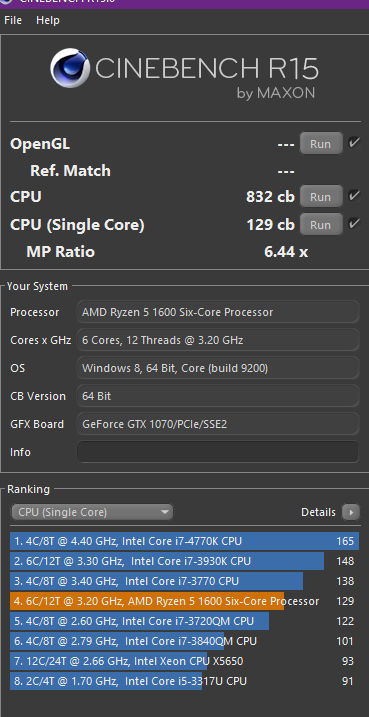Open the File menu
This screenshot has width=369, height=717.
13,20
